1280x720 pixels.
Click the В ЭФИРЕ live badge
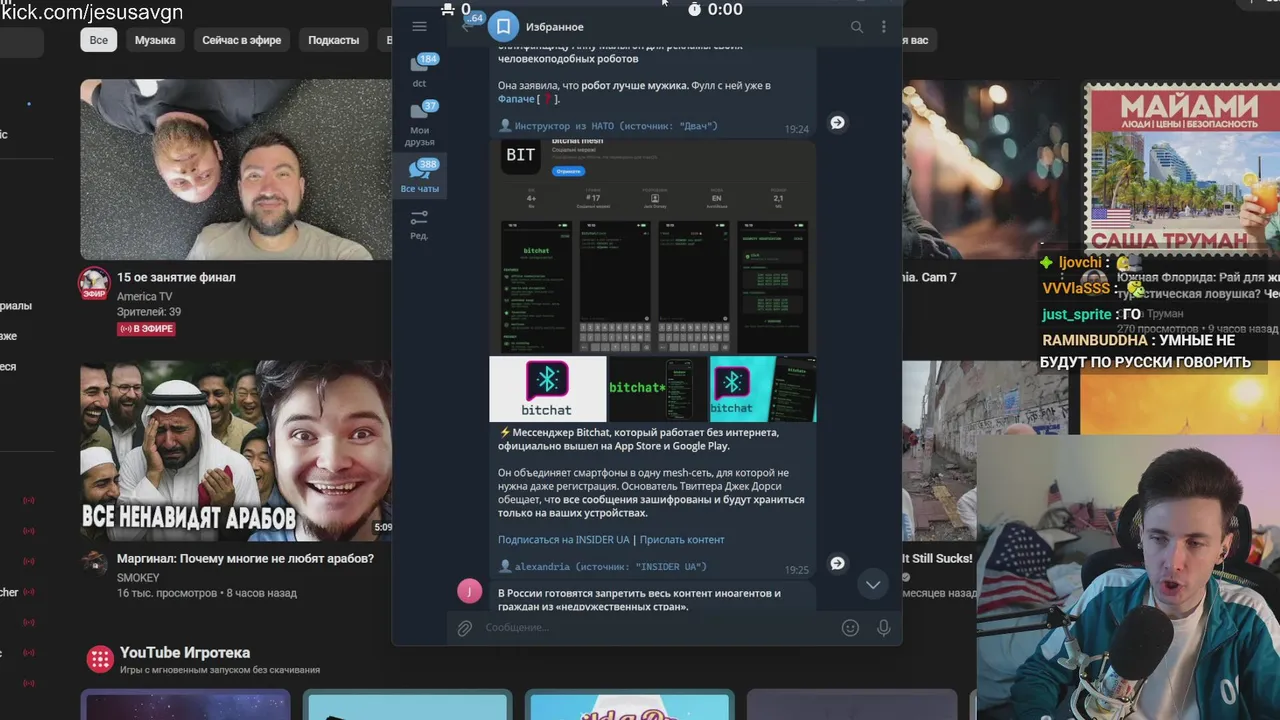pos(146,329)
